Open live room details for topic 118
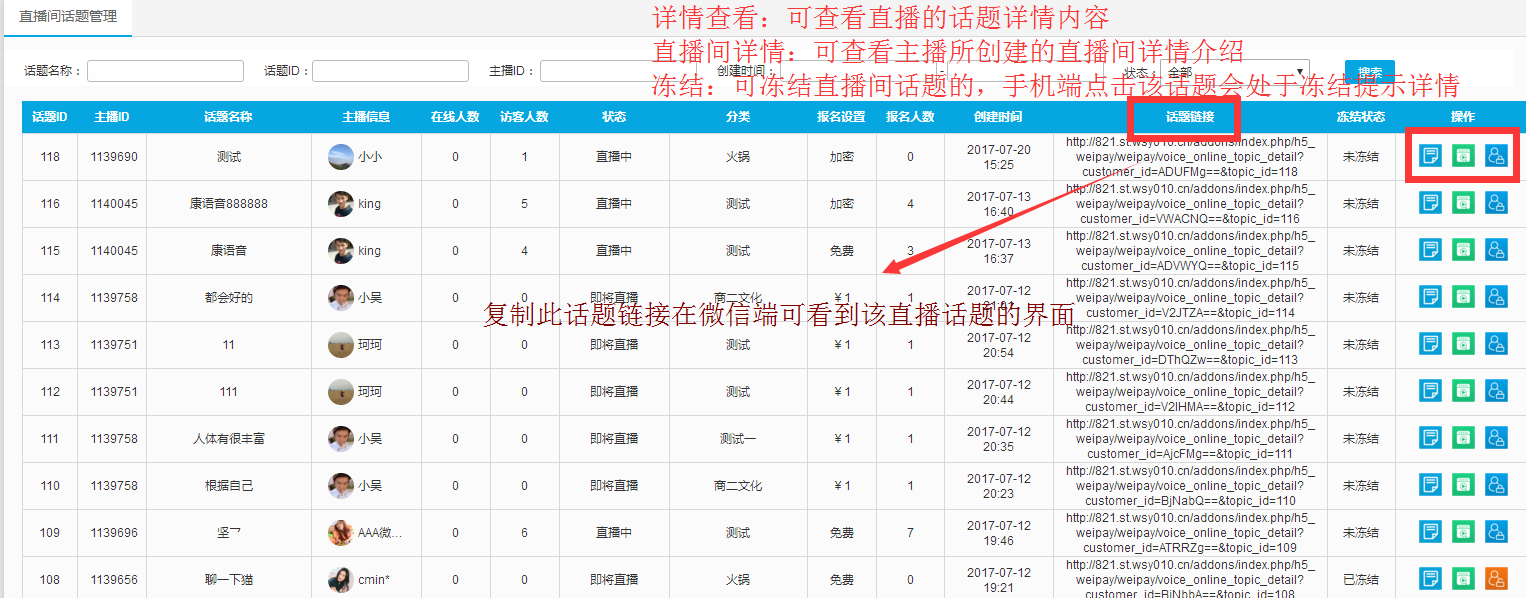 coord(1463,156)
